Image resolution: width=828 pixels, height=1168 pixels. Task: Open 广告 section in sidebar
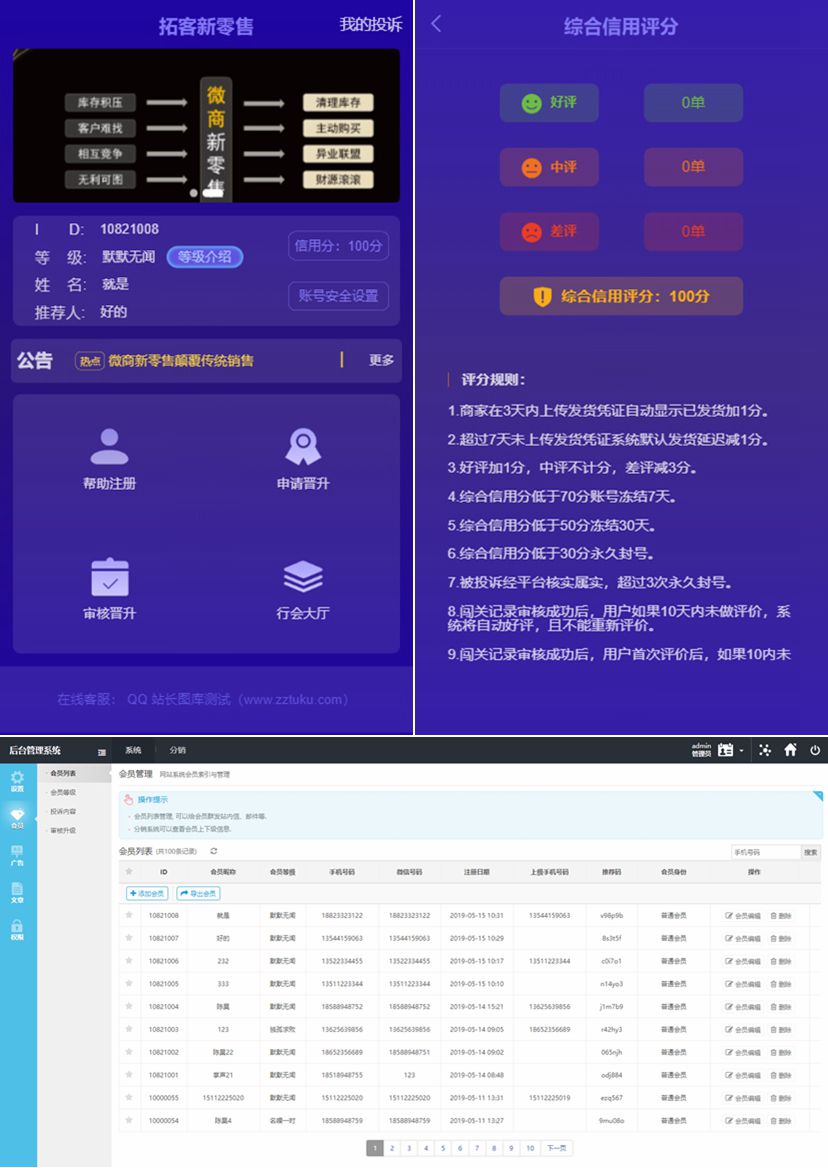pos(17,855)
